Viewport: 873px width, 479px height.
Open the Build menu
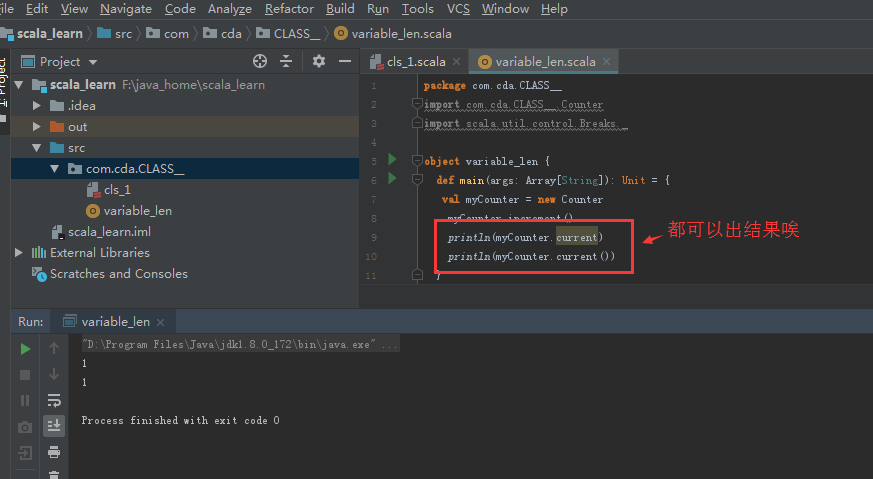(x=340, y=9)
